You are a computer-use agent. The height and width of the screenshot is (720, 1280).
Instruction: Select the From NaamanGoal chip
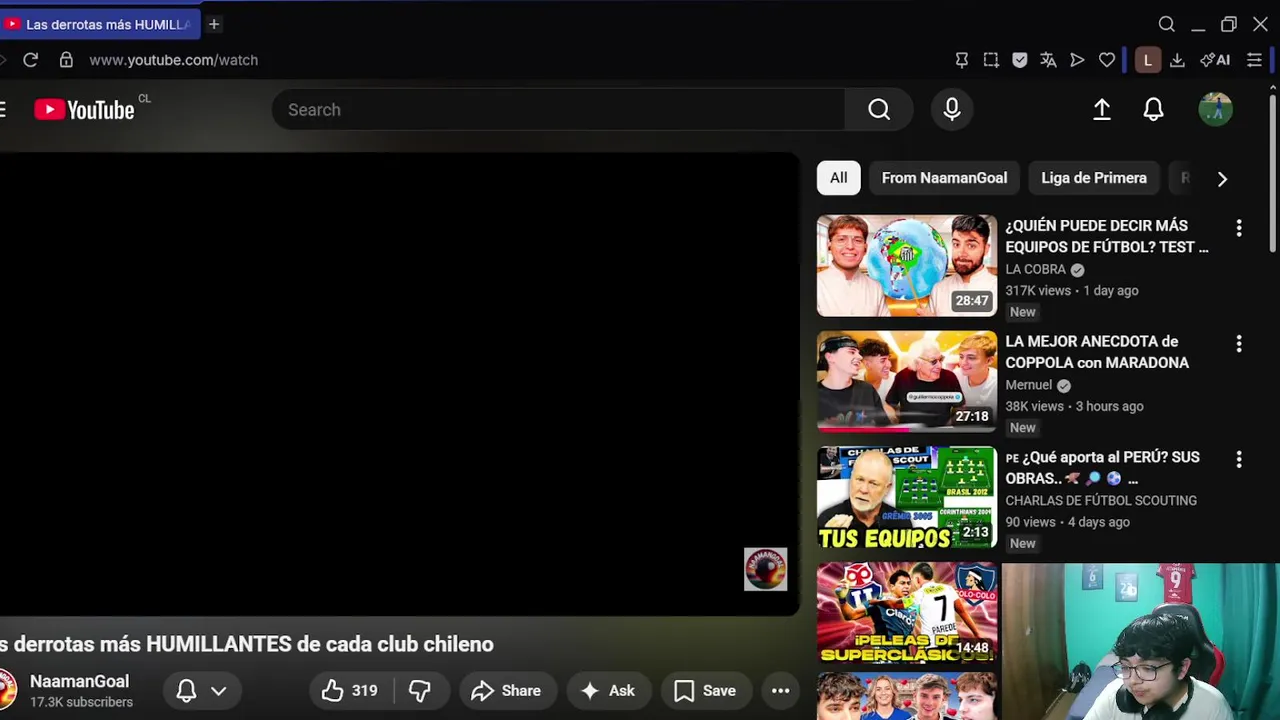pyautogui.click(x=944, y=178)
